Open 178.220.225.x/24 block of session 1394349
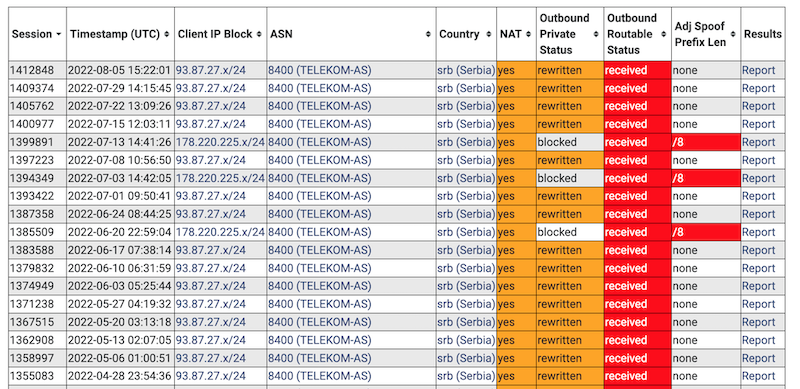The width and height of the screenshot is (800, 389). click(x=220, y=178)
